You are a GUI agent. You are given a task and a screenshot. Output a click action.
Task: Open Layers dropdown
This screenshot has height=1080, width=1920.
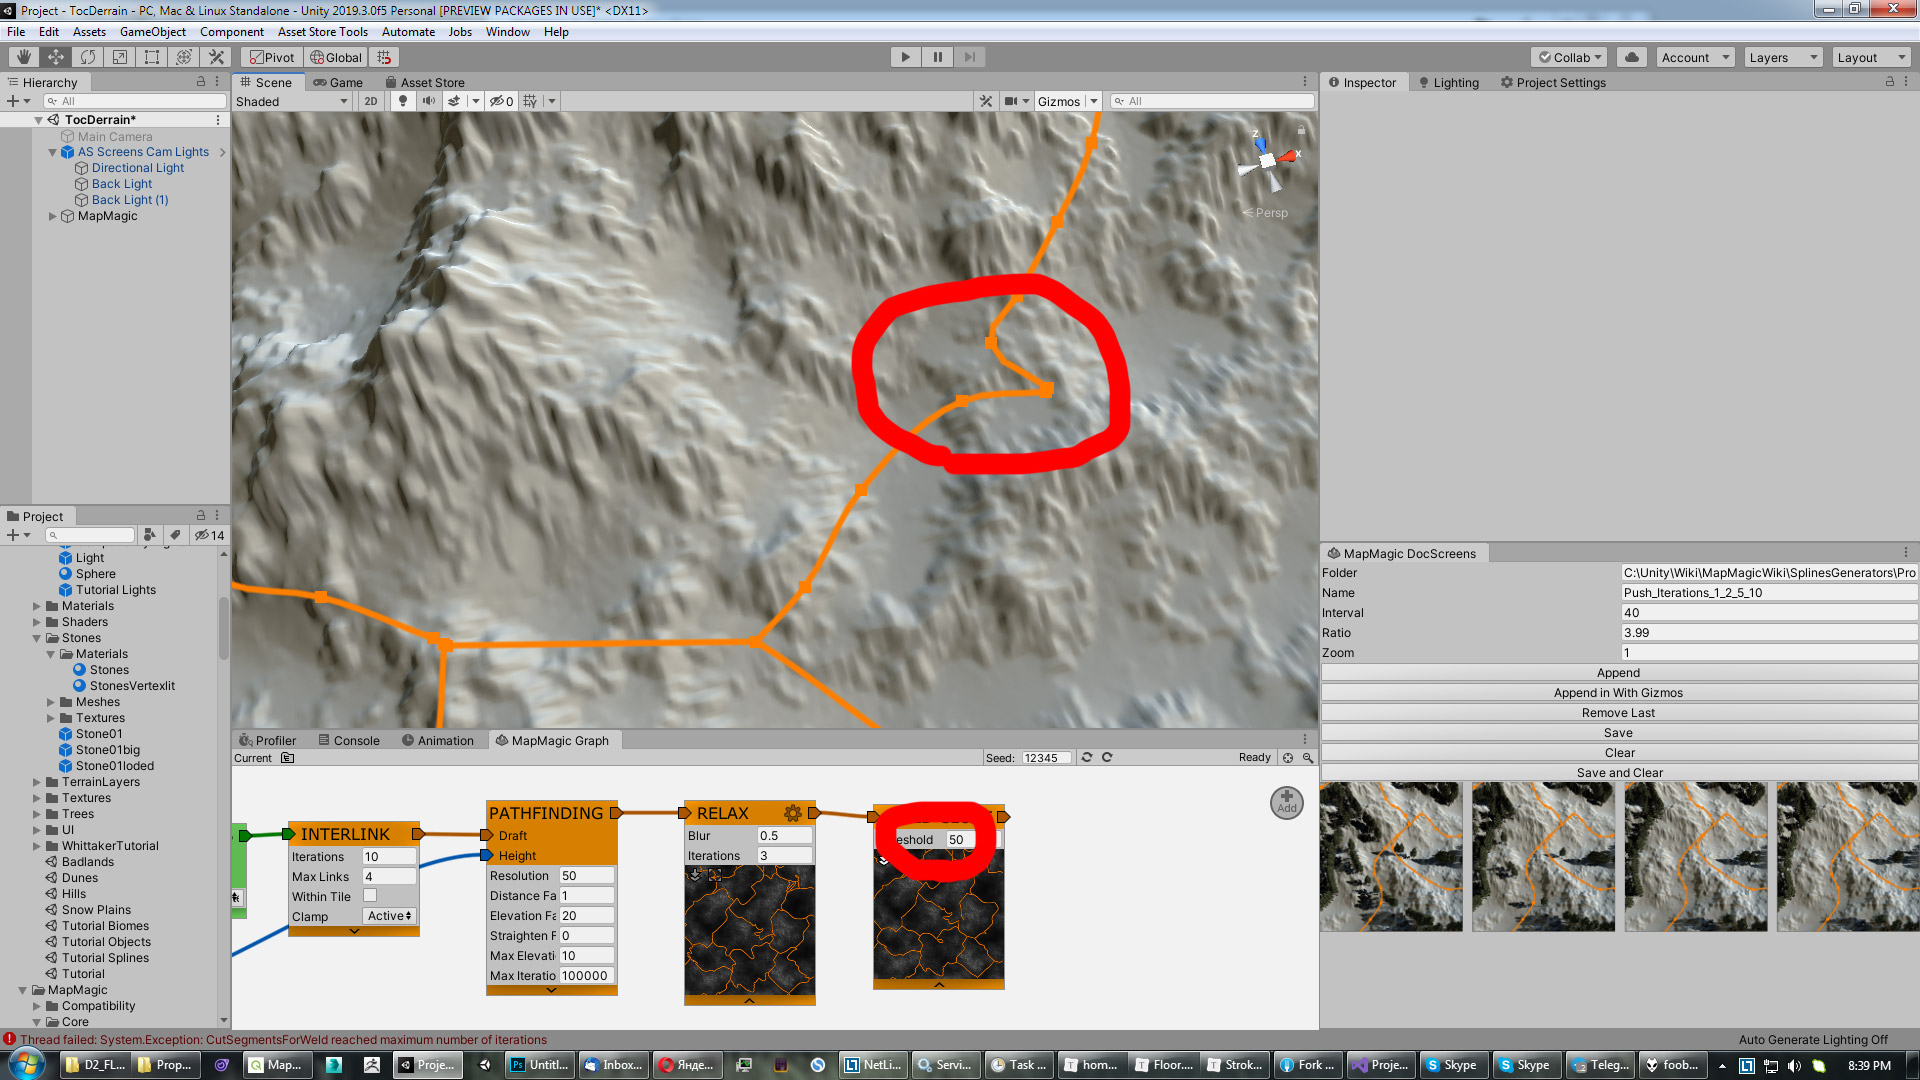coord(1783,57)
